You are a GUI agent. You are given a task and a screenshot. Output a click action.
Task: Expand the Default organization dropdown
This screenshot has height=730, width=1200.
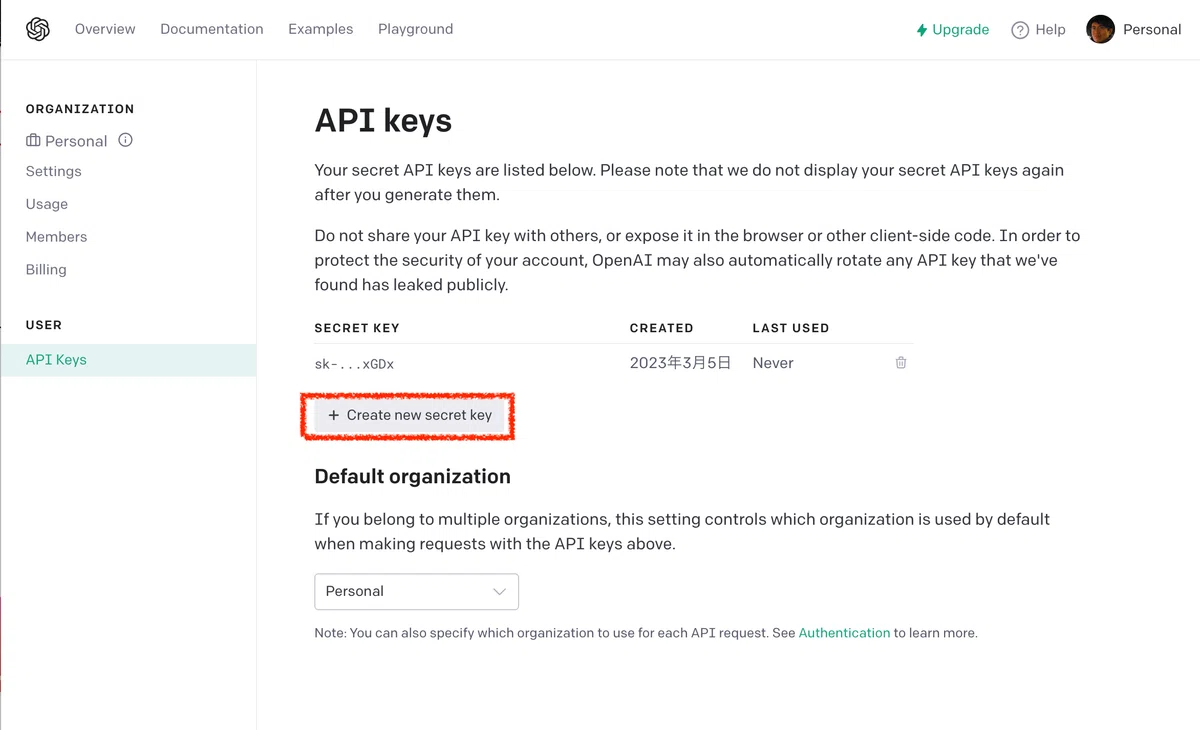point(416,591)
